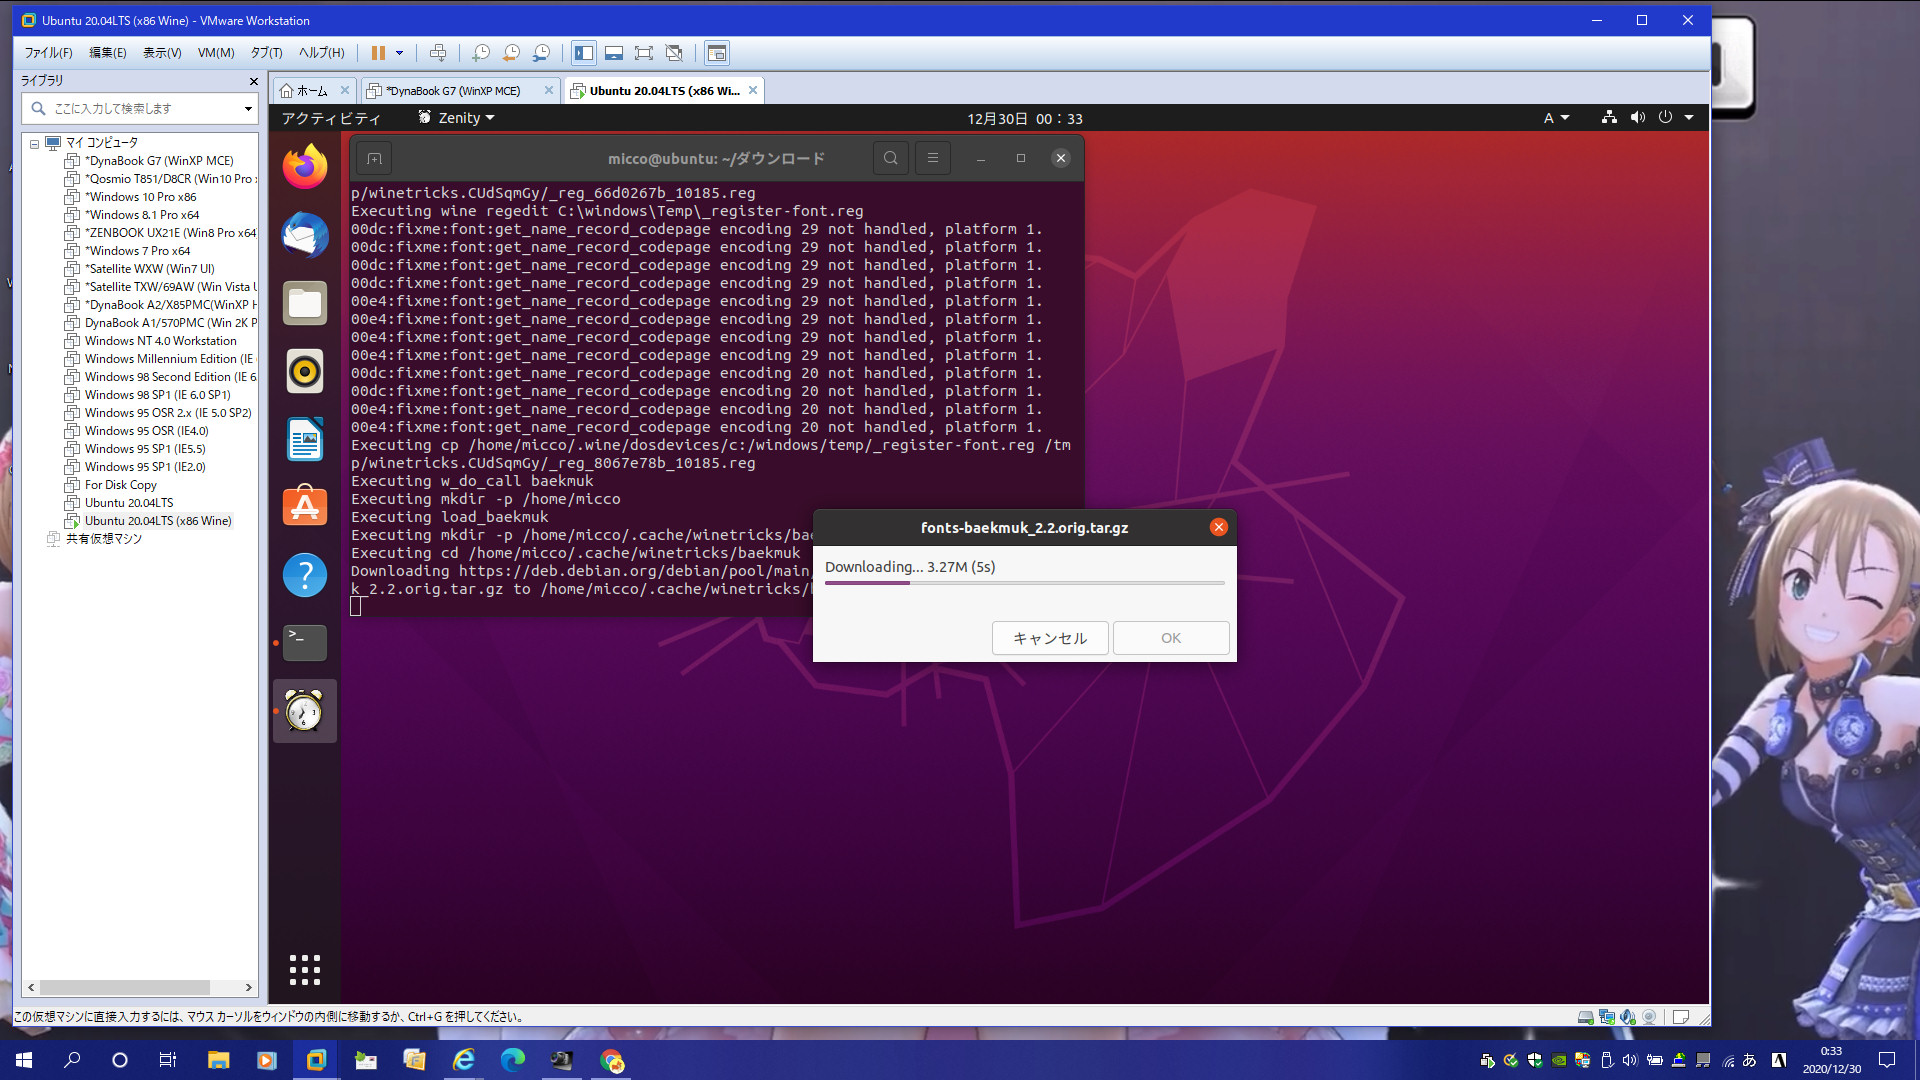Viewport: 1920px width, 1080px height.
Task: Open the terminal hamburger menu
Action: pos(932,158)
